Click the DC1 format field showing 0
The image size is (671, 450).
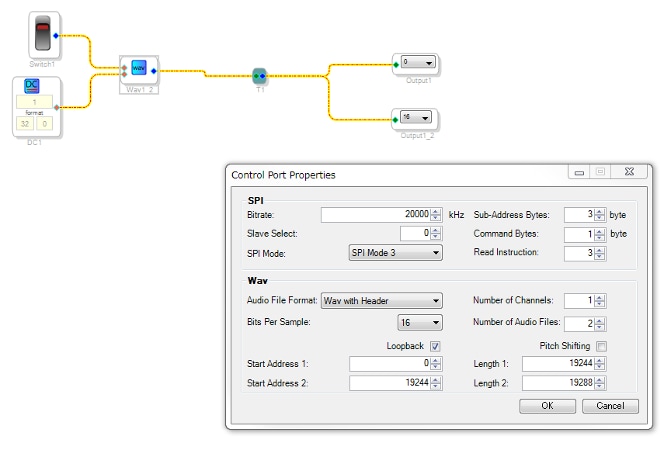[45, 124]
